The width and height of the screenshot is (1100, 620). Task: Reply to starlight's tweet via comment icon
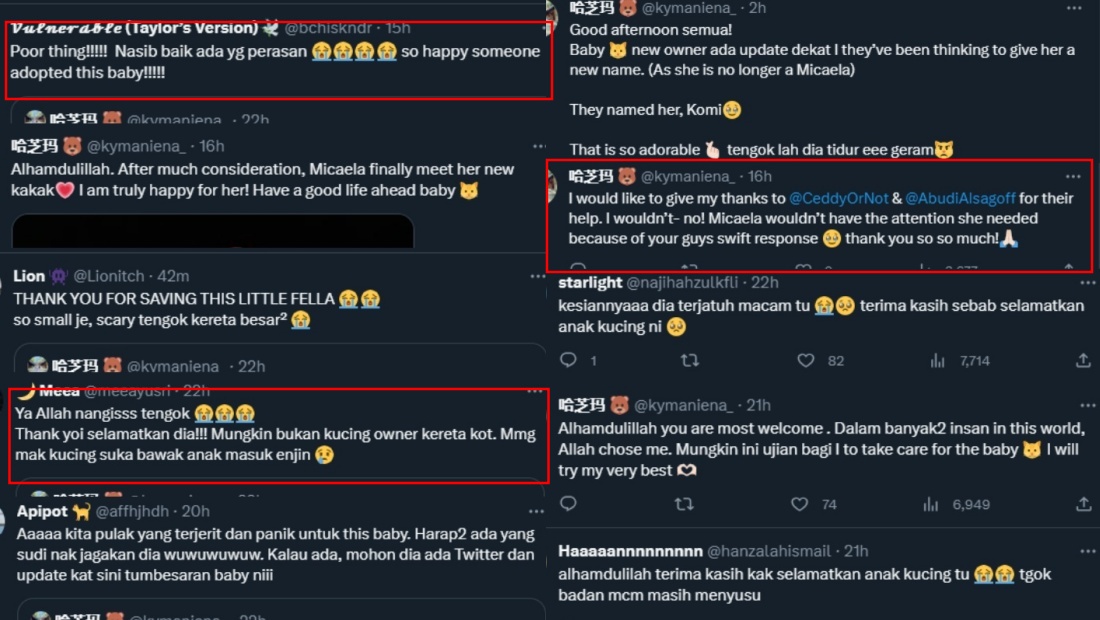pos(568,360)
